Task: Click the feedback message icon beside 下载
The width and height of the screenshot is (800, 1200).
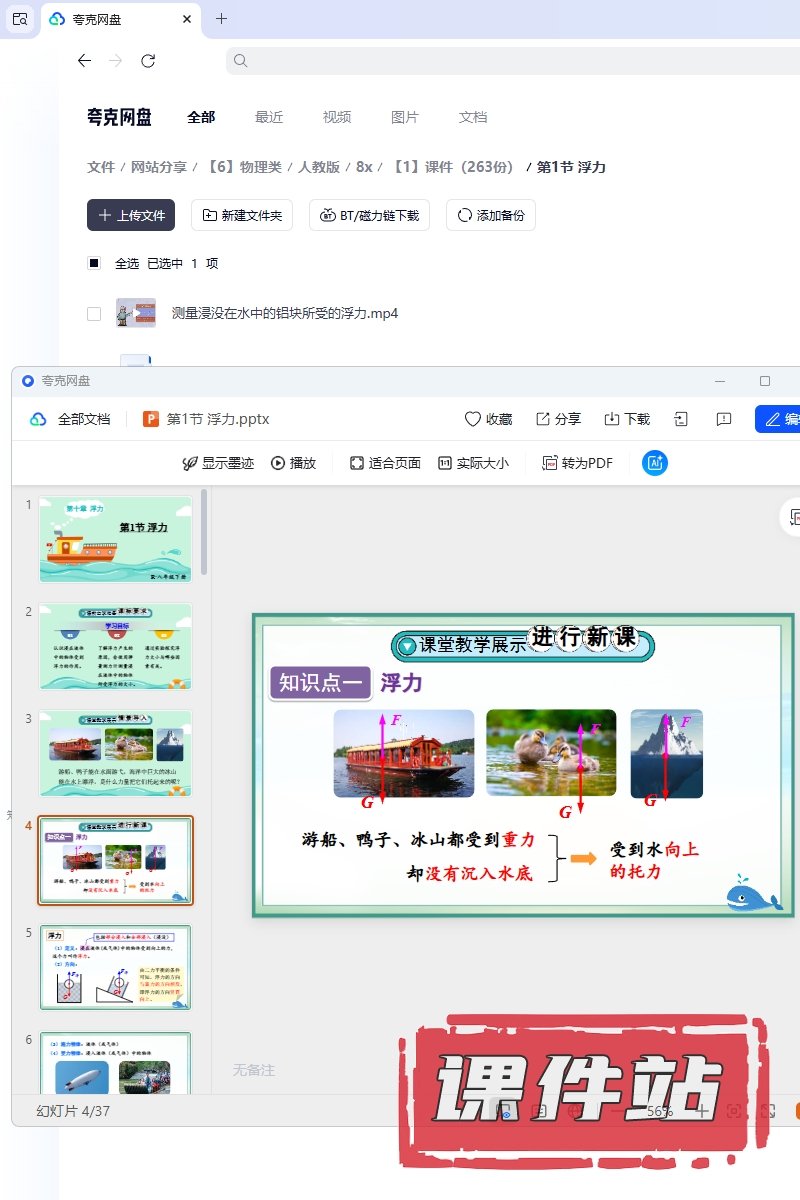Action: click(x=725, y=419)
